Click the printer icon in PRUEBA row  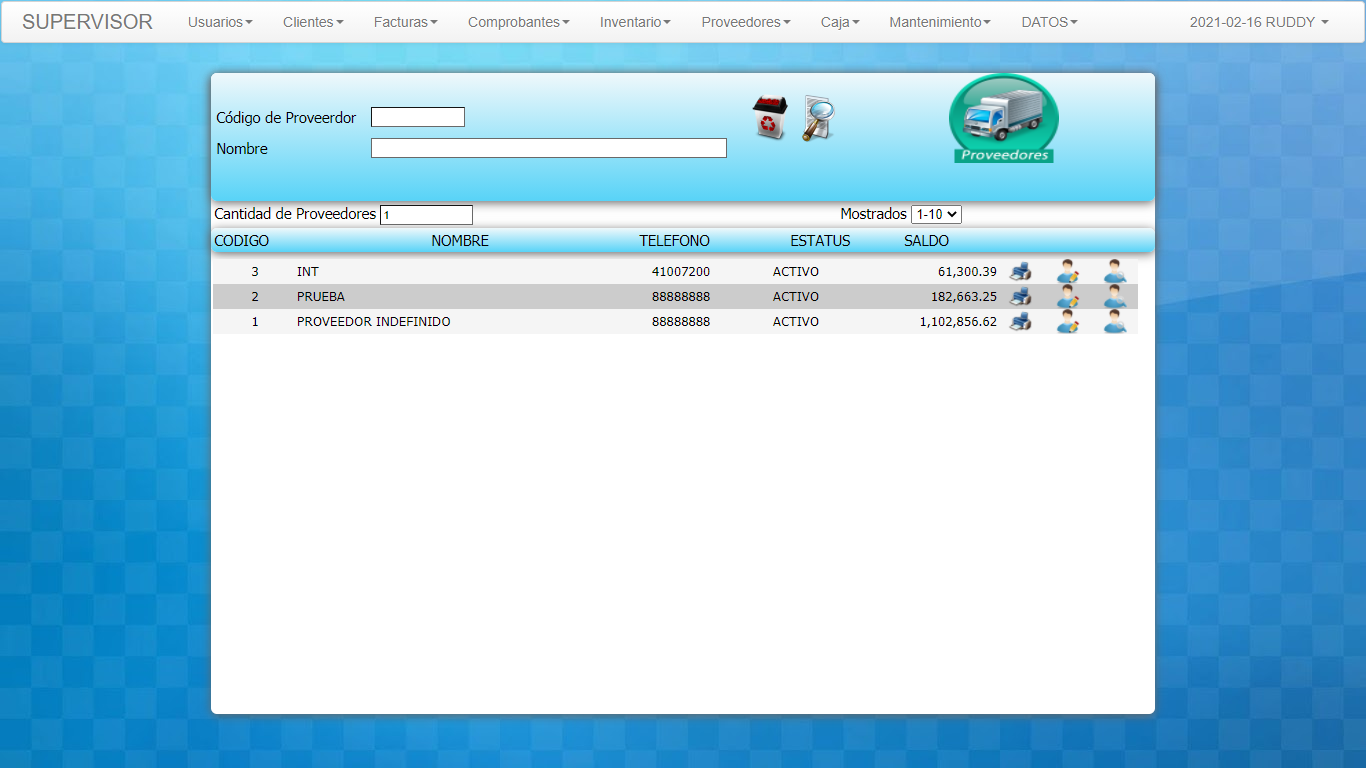pyautogui.click(x=1020, y=297)
